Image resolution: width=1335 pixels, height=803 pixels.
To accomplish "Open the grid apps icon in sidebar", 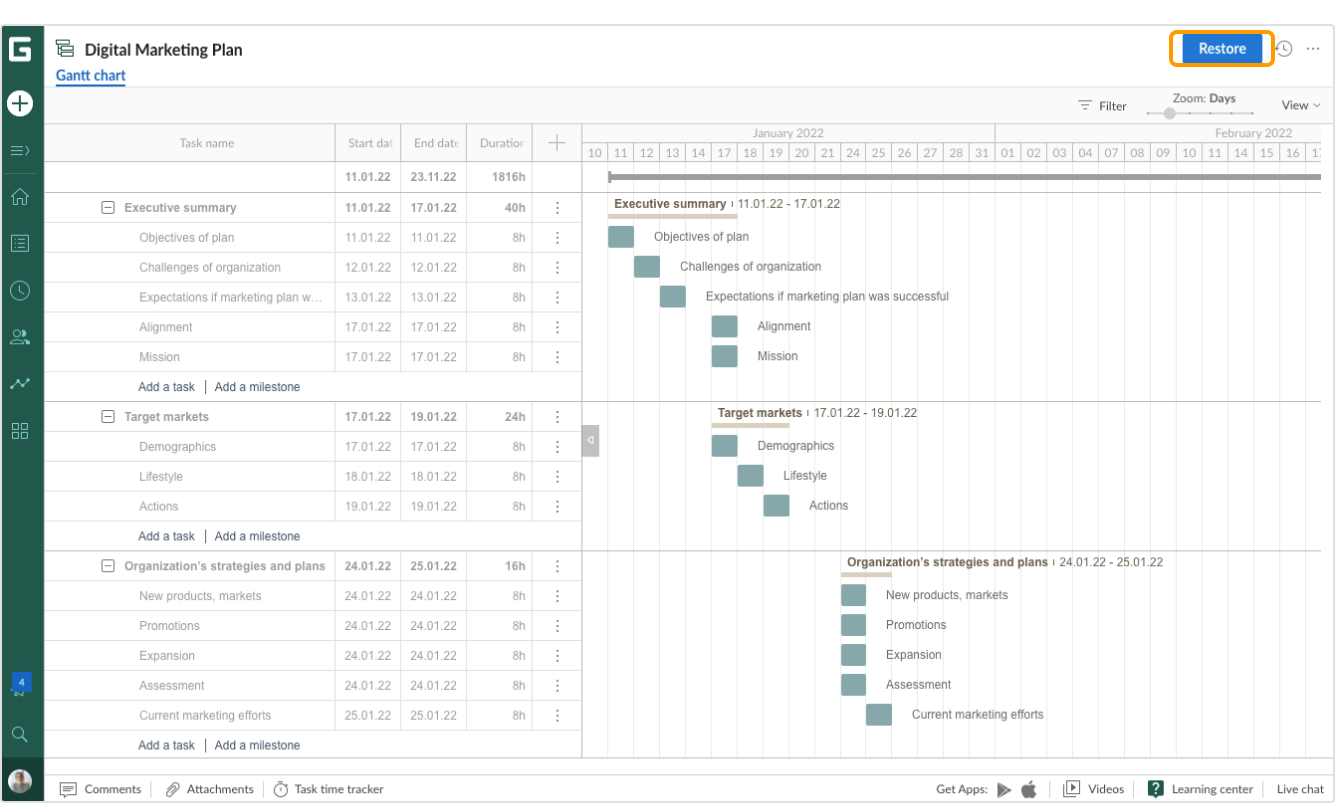I will point(20,431).
